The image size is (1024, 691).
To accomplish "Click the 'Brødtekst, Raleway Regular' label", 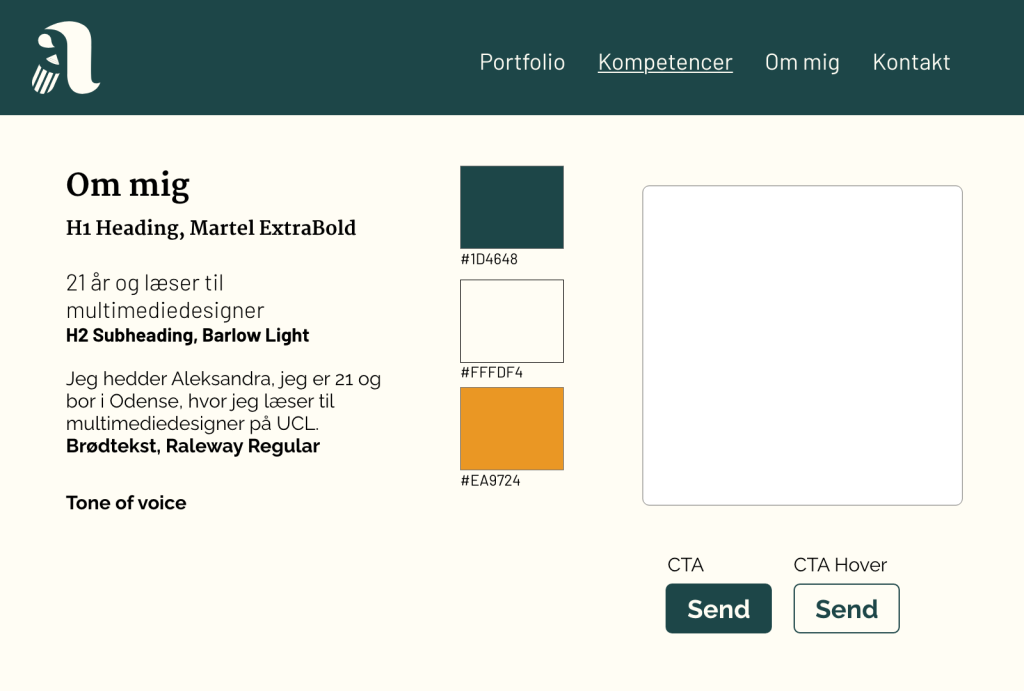I will point(193,446).
